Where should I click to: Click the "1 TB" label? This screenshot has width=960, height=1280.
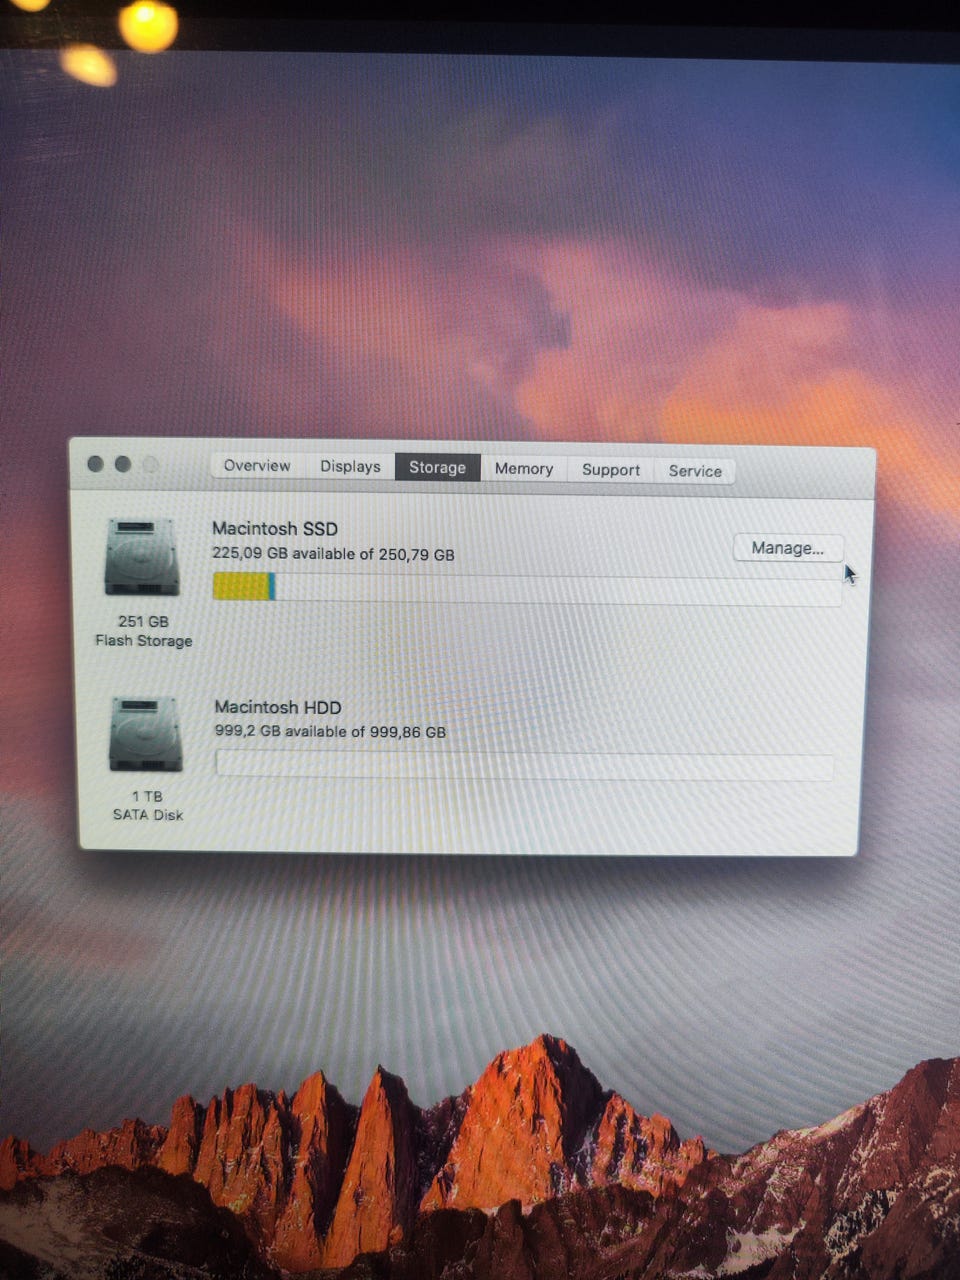coord(147,796)
